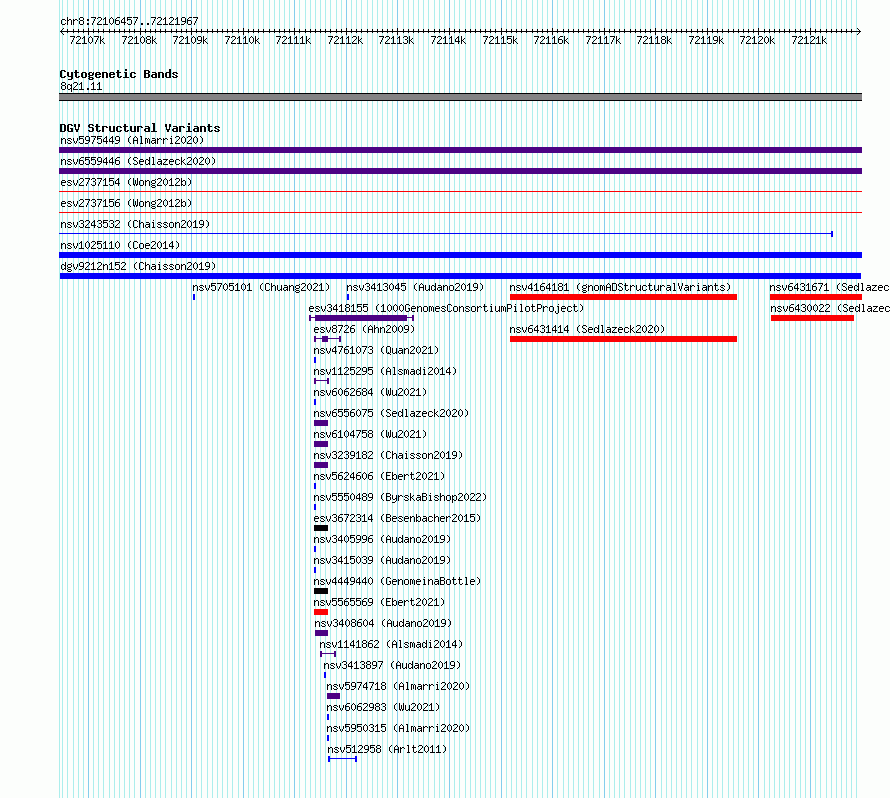The height and width of the screenshot is (798, 890).
Task: Click nsv1141862 (Alsmadi2014) label
Action: [391, 644]
